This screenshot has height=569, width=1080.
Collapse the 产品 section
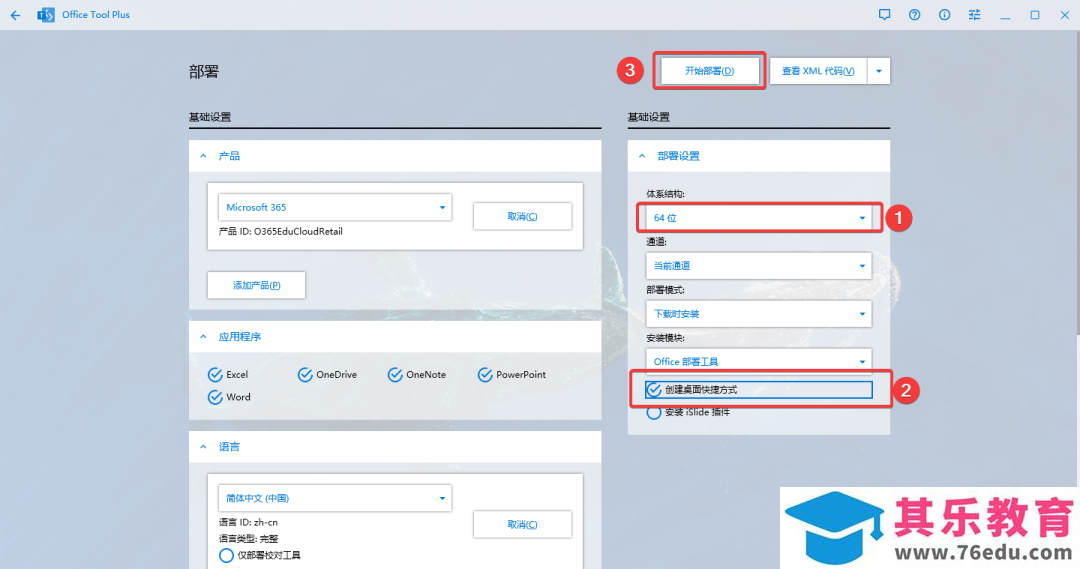pos(203,156)
